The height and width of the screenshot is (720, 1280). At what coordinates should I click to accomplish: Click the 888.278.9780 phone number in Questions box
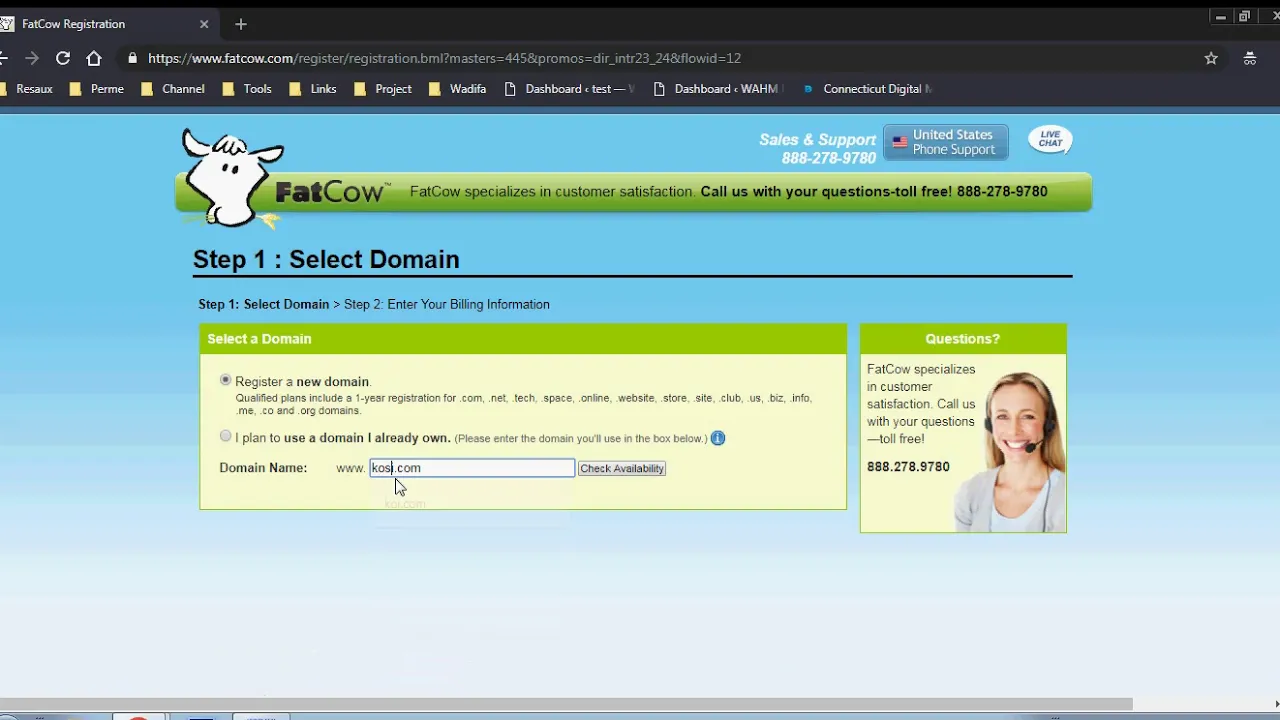click(x=908, y=467)
